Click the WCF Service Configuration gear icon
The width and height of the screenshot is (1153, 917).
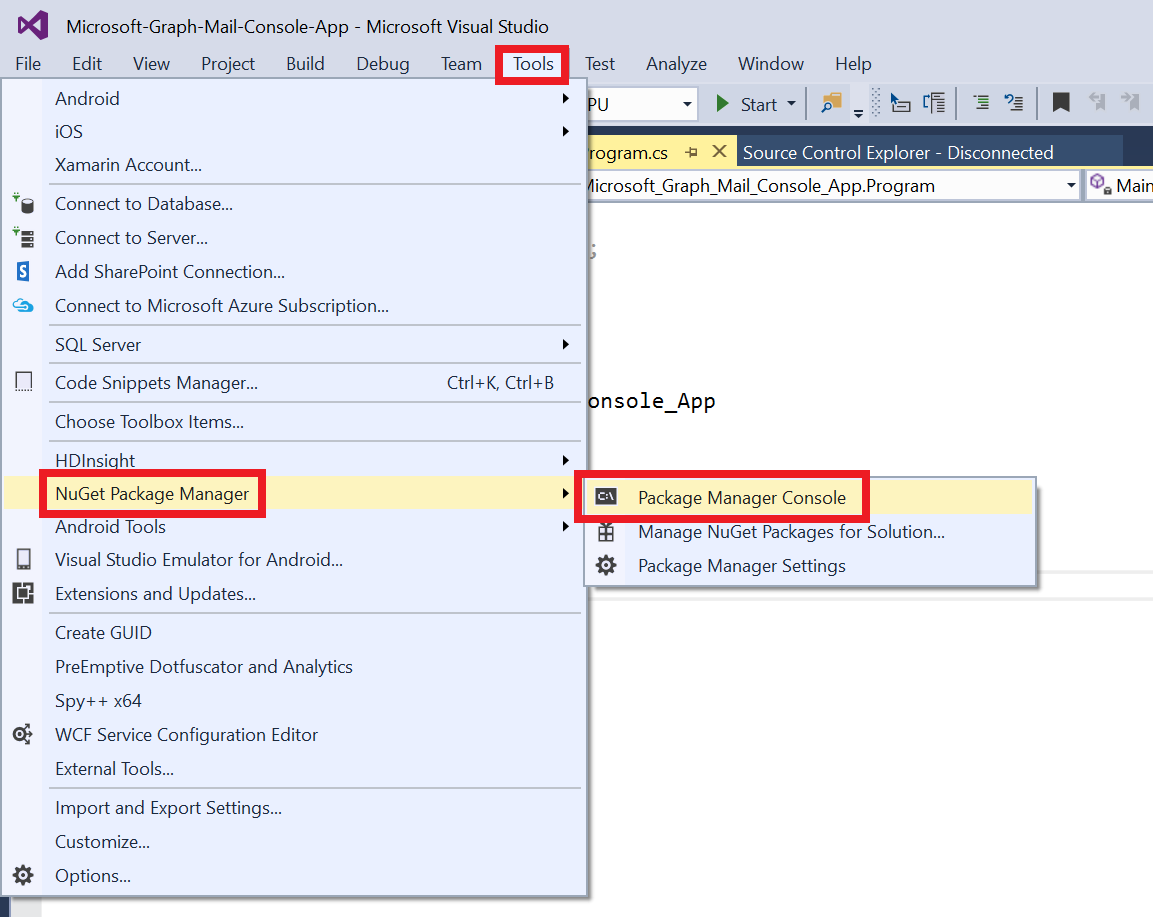[x=23, y=734]
